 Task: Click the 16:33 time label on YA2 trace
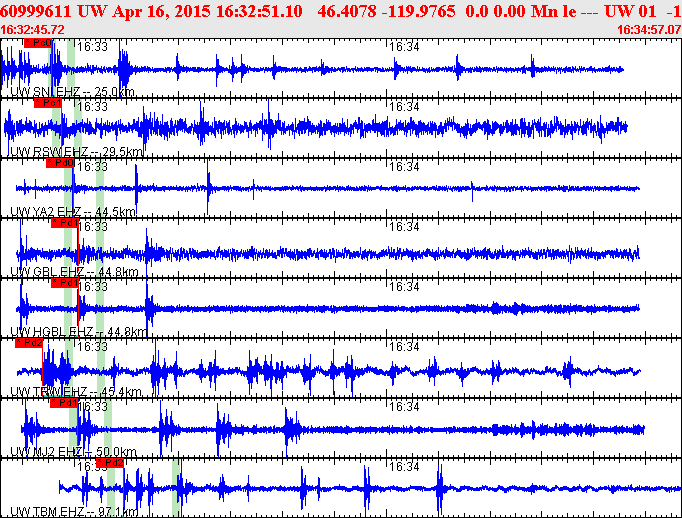(93, 167)
